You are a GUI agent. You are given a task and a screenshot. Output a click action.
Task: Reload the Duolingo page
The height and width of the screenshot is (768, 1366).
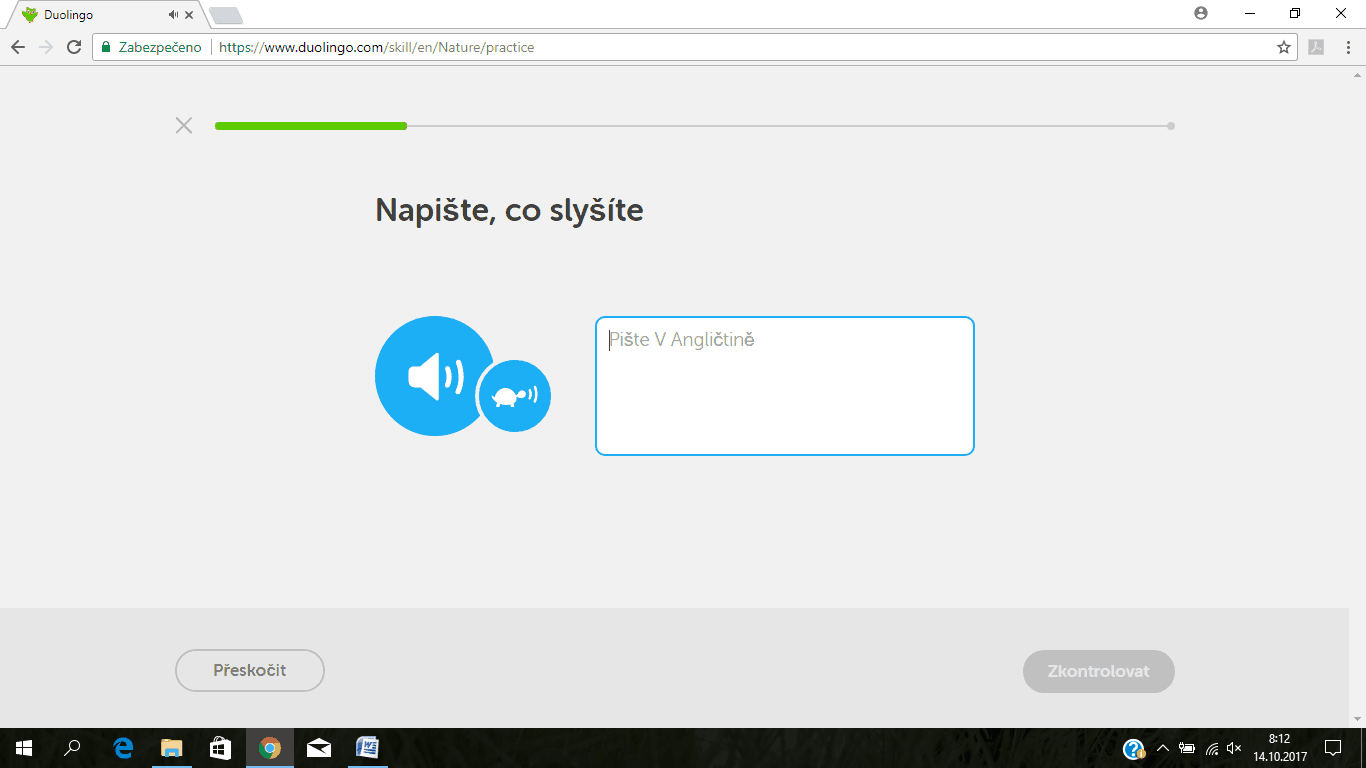pos(73,47)
